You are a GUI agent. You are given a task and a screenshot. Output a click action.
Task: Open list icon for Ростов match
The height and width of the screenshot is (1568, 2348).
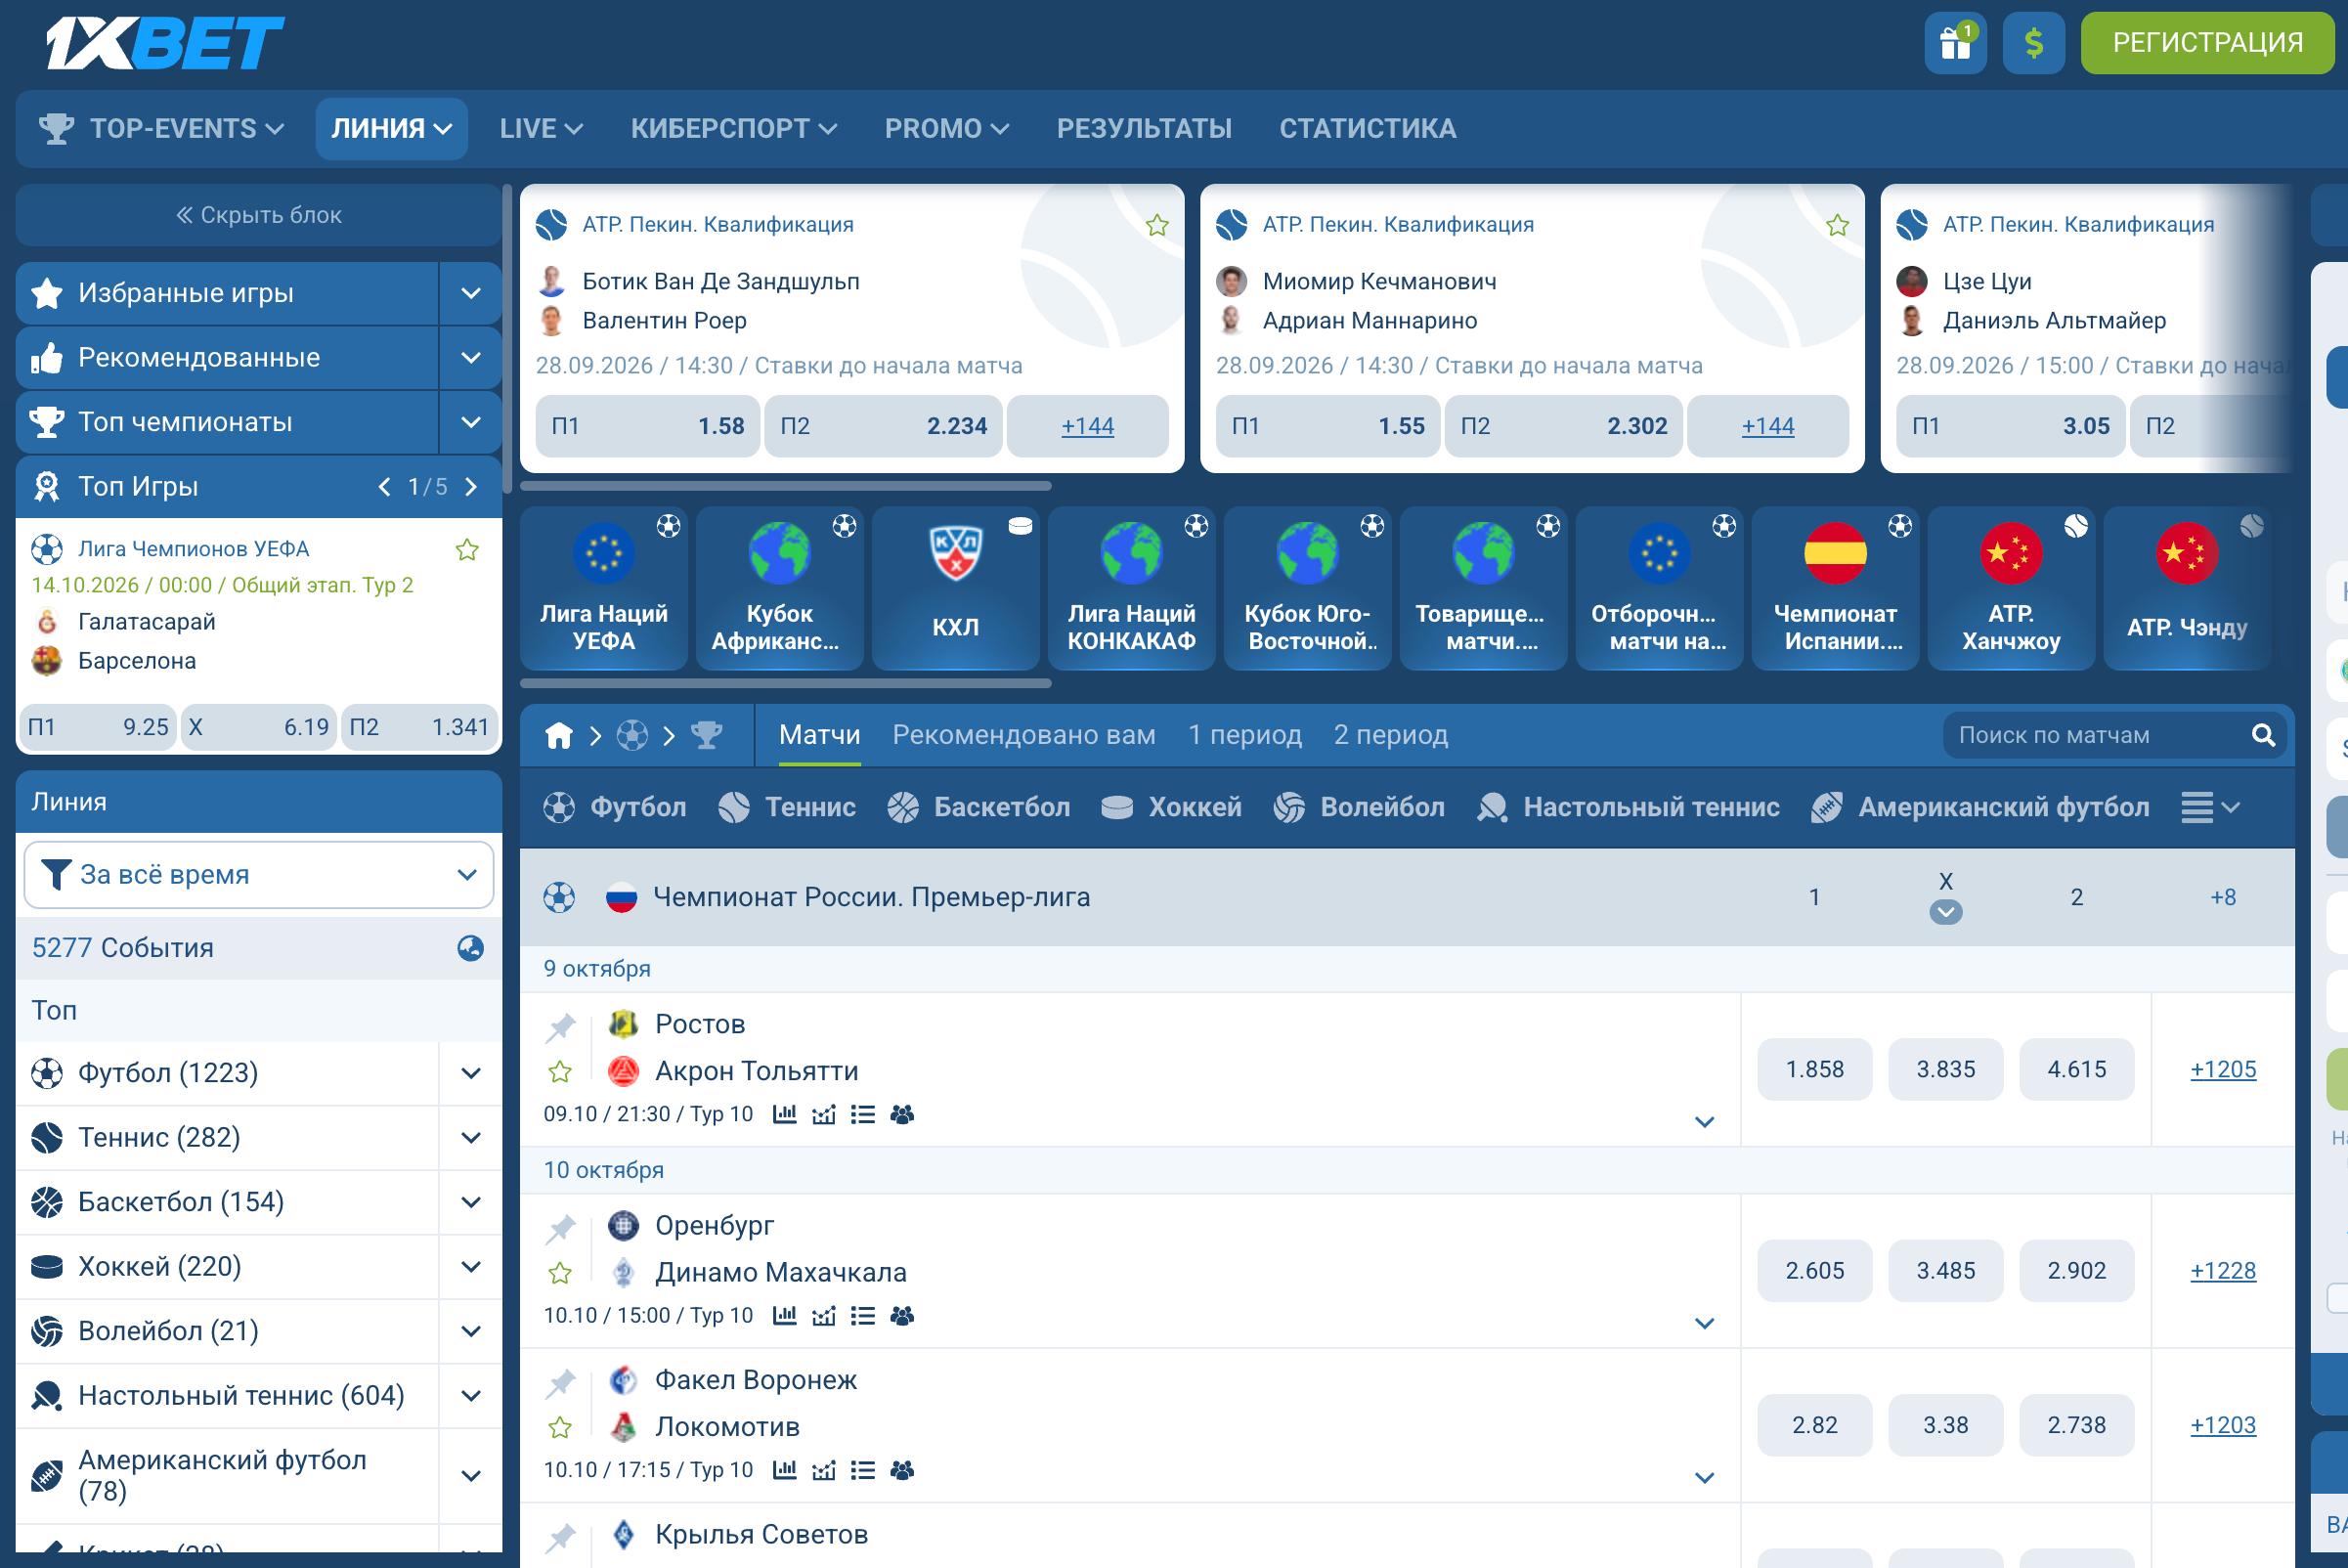pyautogui.click(x=863, y=1114)
